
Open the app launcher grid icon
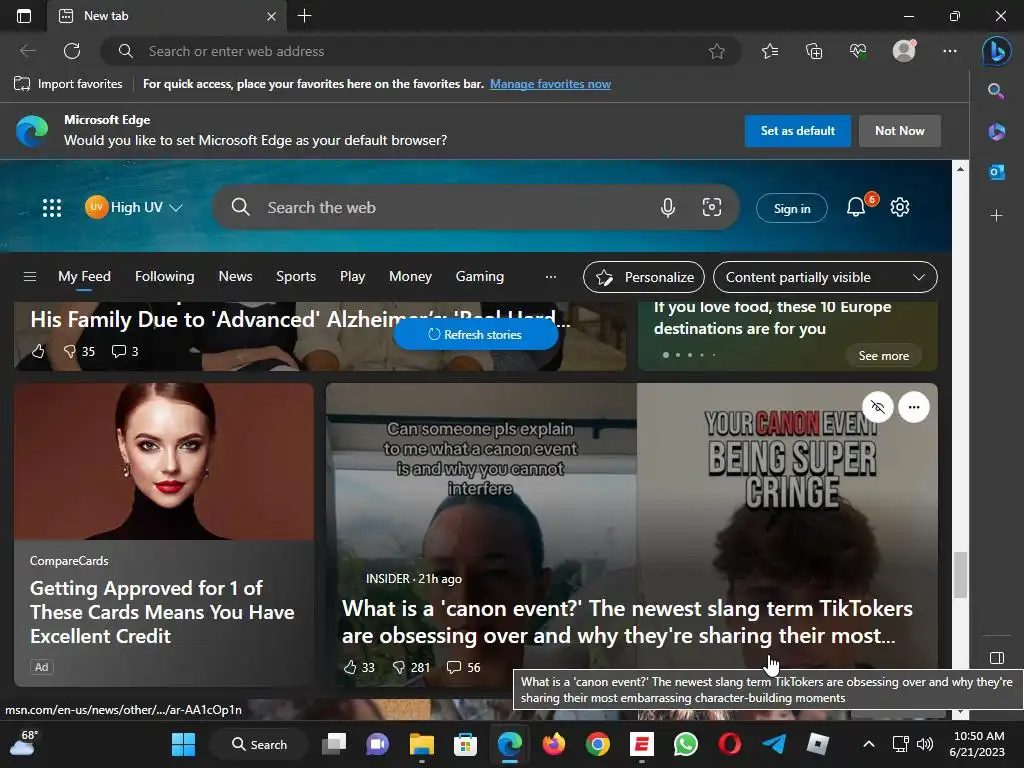pyautogui.click(x=52, y=208)
